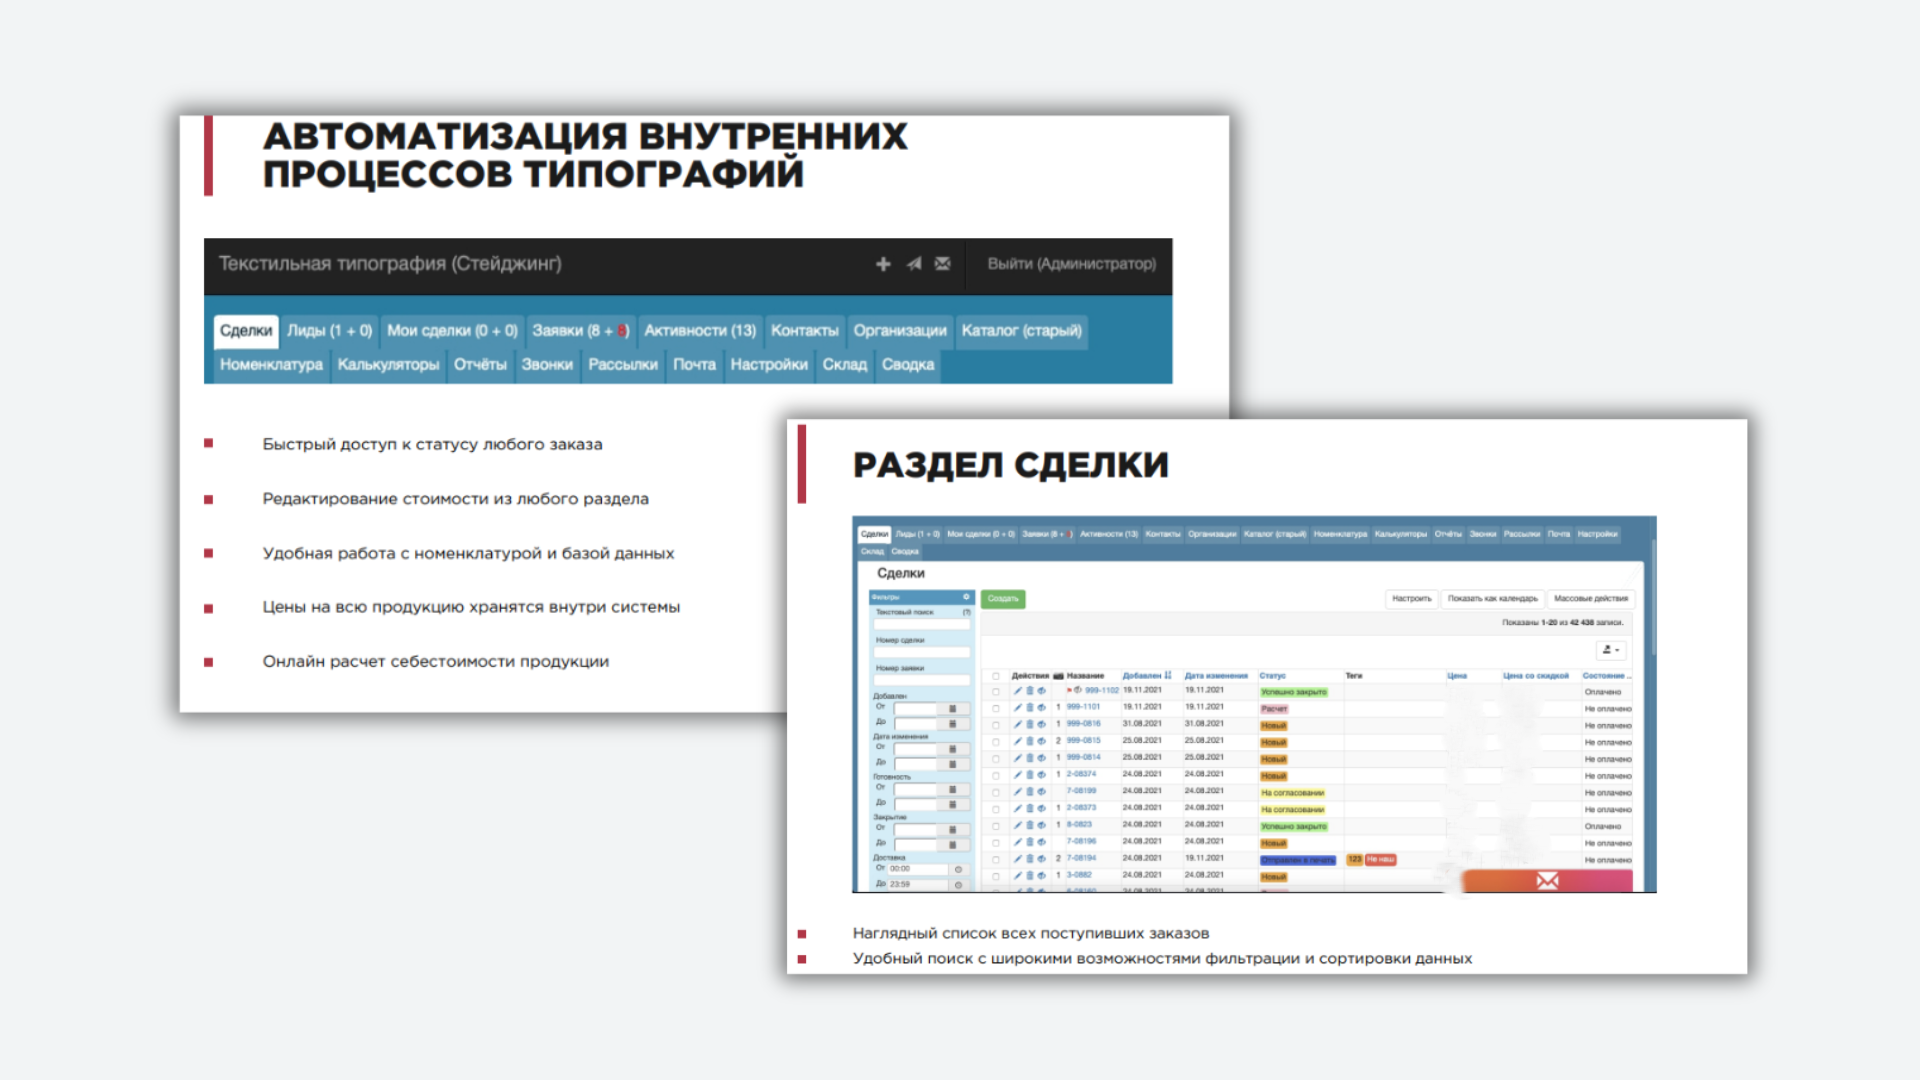Click the trash delete icon for deal 999-0816

tap(1029, 724)
